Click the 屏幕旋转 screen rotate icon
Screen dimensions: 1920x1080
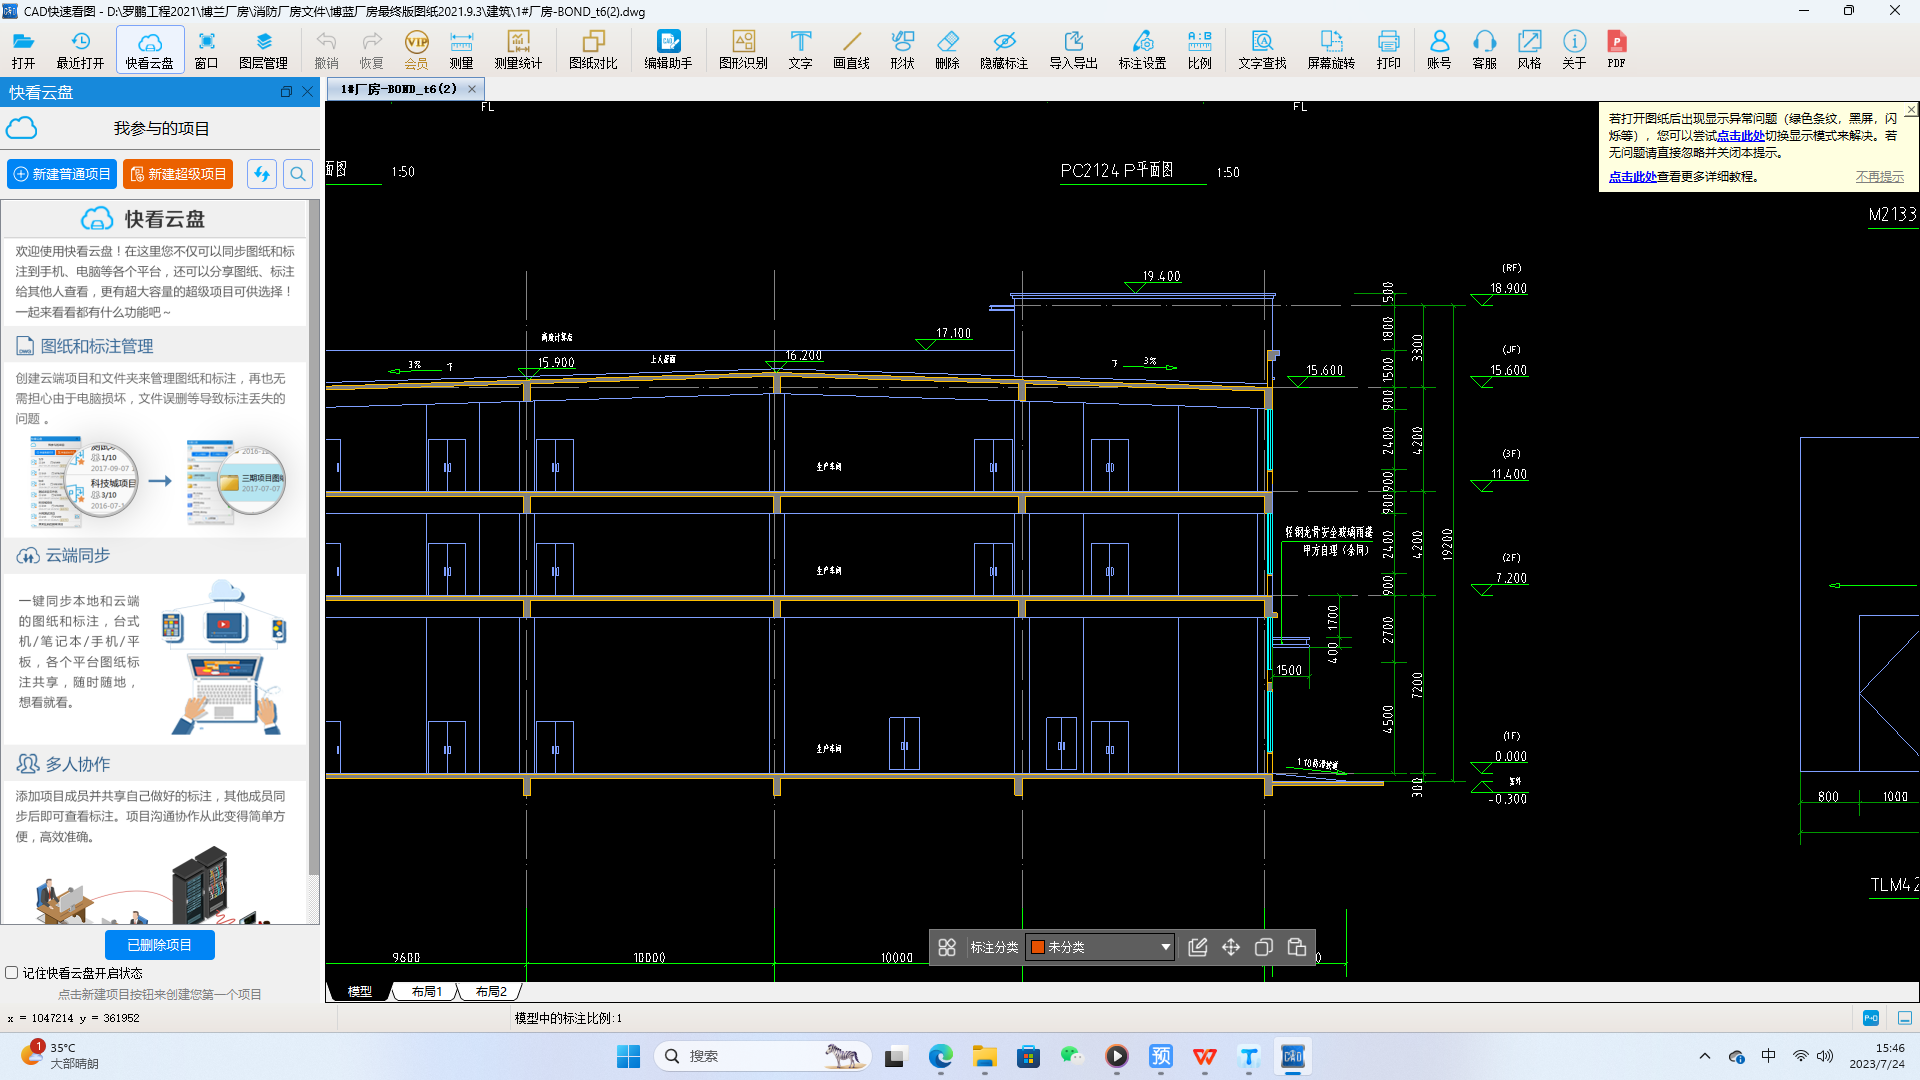(1331, 49)
